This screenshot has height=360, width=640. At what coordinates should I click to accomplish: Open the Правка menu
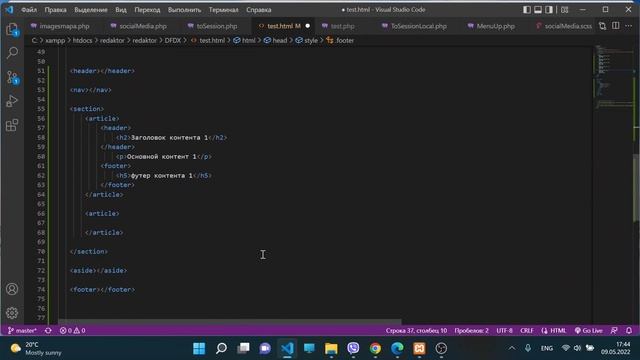click(x=56, y=9)
